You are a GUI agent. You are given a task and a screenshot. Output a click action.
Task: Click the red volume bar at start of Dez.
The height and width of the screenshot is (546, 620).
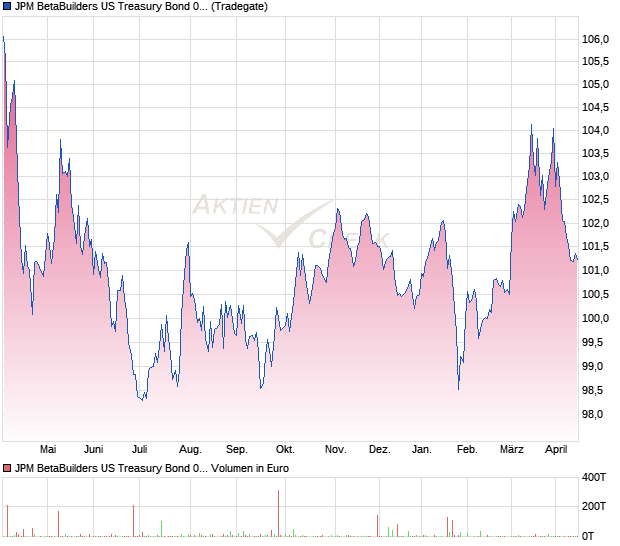(x=377, y=526)
